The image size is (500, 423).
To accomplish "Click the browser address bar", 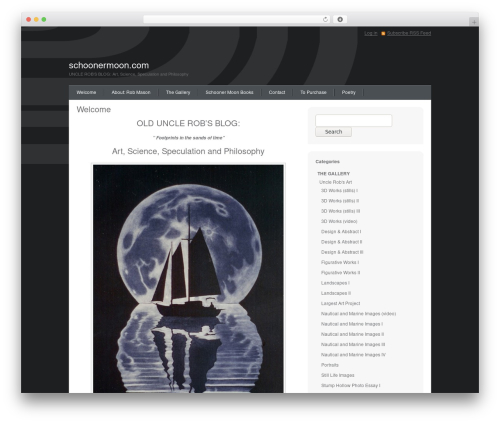I will pyautogui.click(x=237, y=19).
